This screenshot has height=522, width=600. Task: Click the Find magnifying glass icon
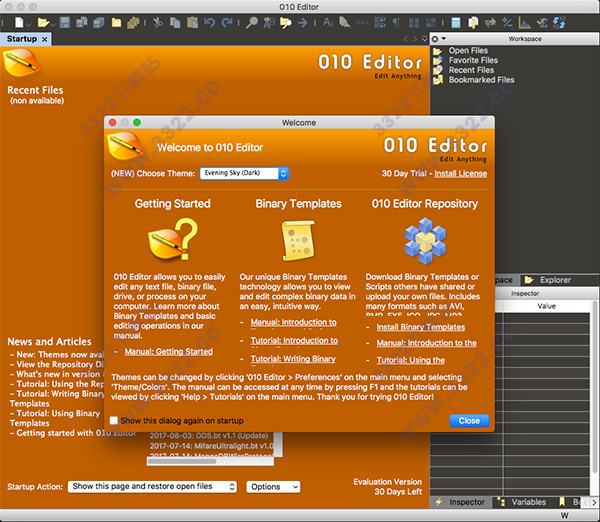pos(251,23)
